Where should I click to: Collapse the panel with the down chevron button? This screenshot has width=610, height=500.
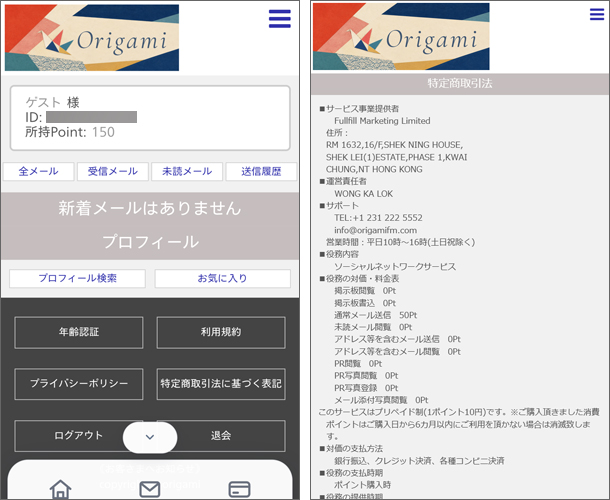(x=150, y=437)
